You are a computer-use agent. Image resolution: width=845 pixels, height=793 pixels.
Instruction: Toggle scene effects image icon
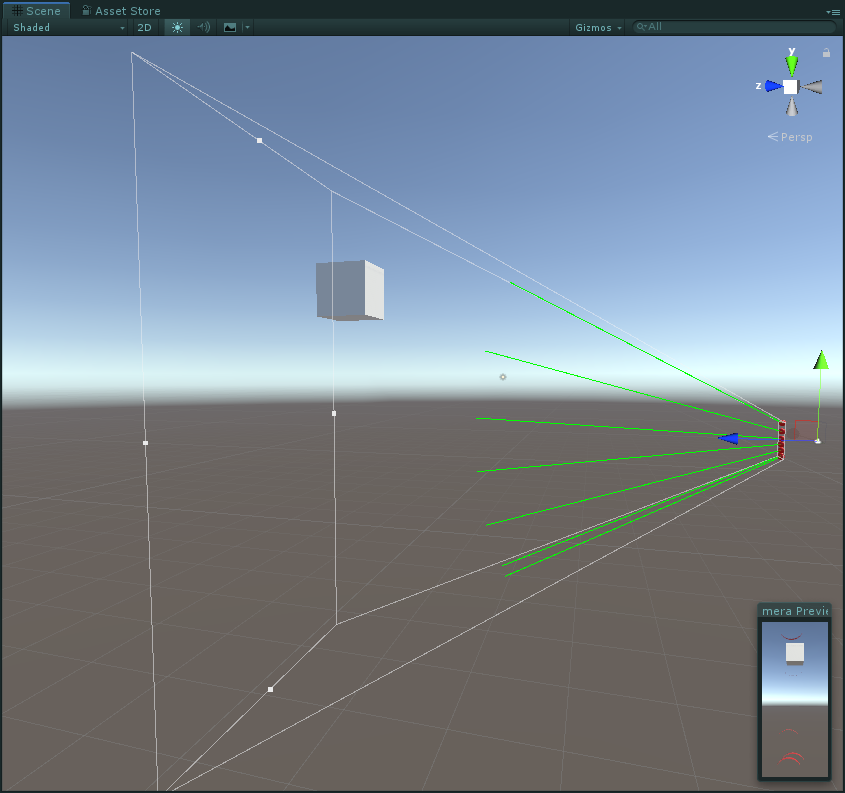tap(230, 27)
